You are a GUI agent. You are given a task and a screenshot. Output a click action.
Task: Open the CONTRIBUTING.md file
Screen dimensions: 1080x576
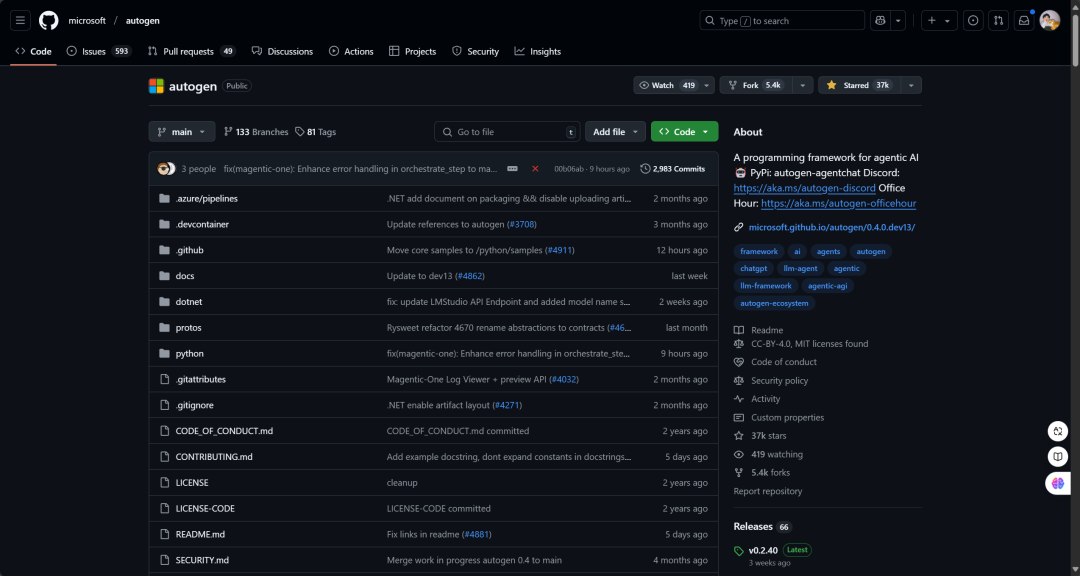pyautogui.click(x=214, y=457)
